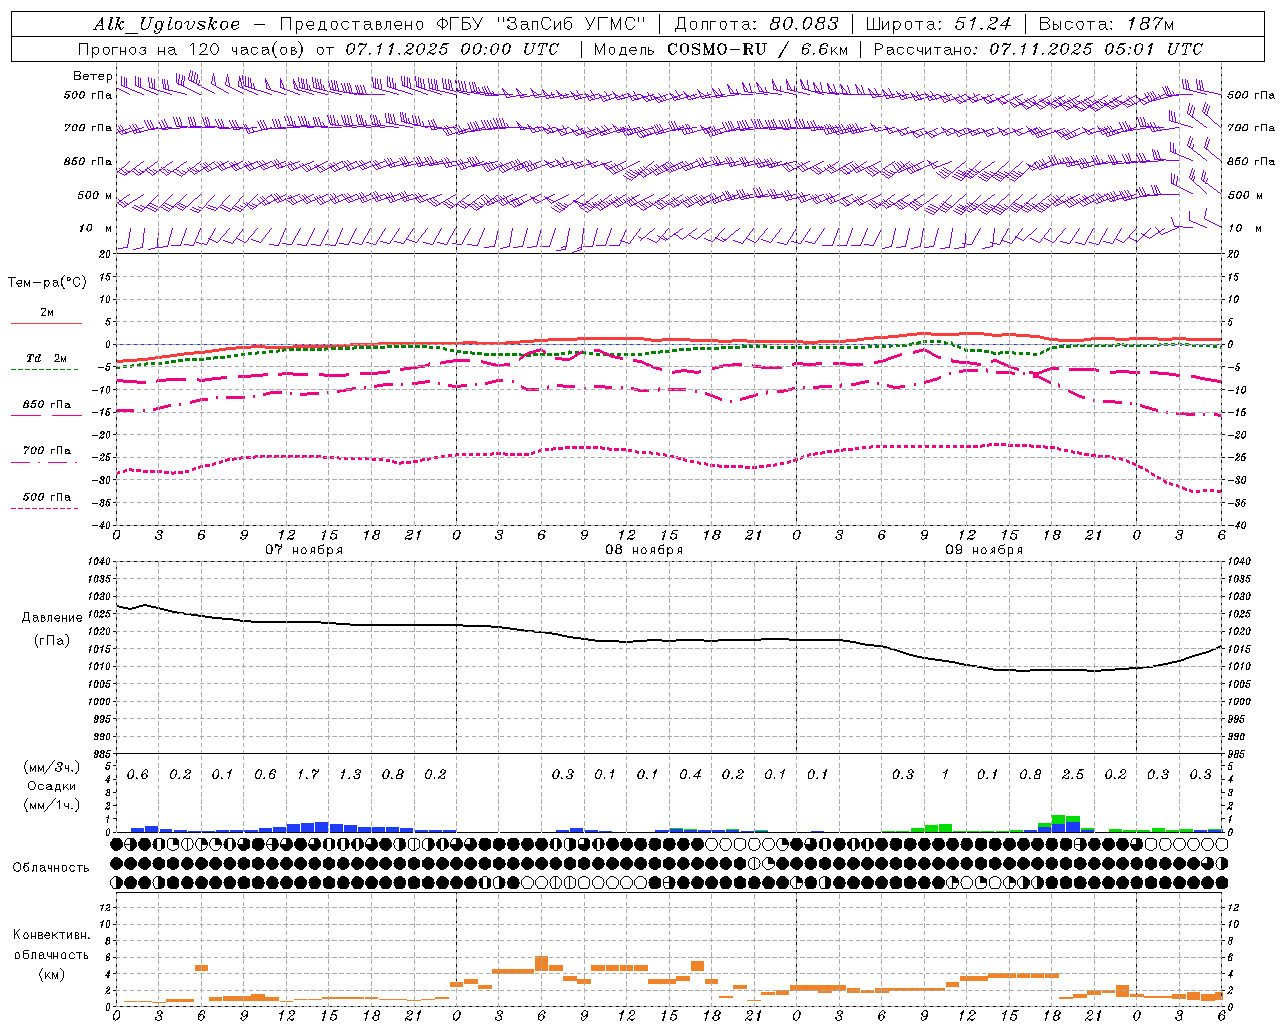Click the 2.5 precipitation value

(1073, 775)
